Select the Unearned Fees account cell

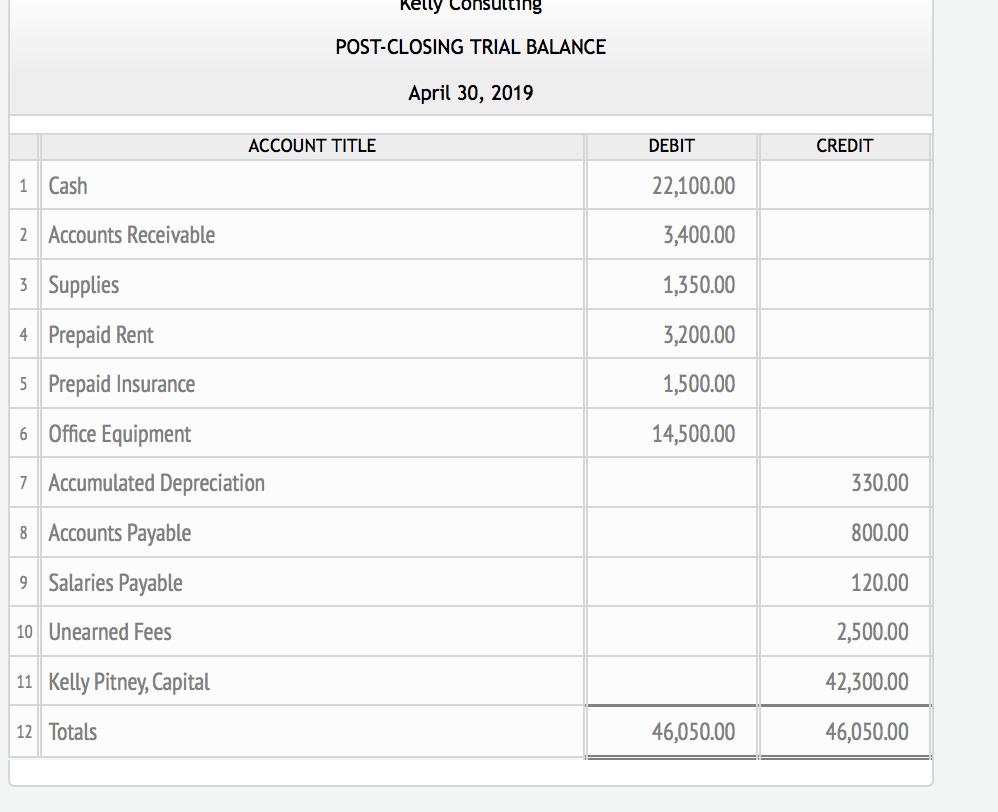coord(312,632)
